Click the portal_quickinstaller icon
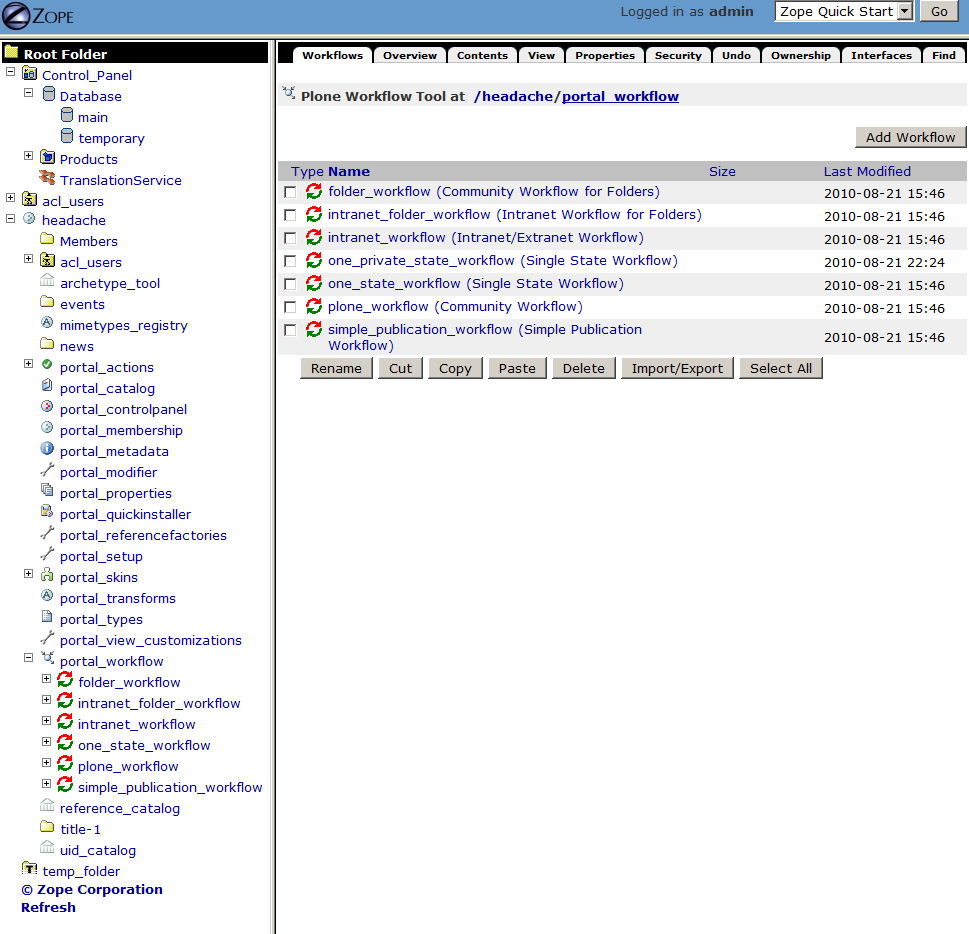The width and height of the screenshot is (969, 934). coord(47,511)
